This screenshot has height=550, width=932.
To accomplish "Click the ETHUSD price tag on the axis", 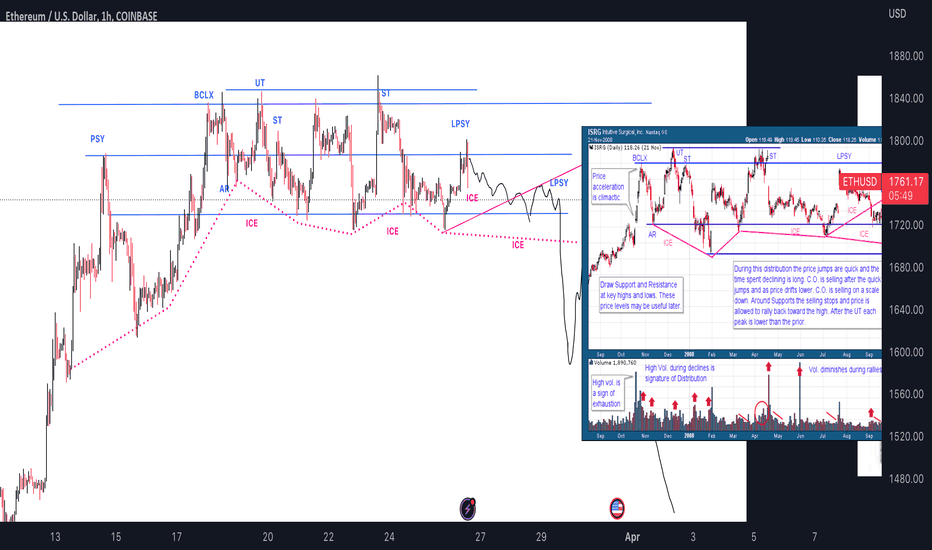I will pyautogui.click(x=859, y=181).
